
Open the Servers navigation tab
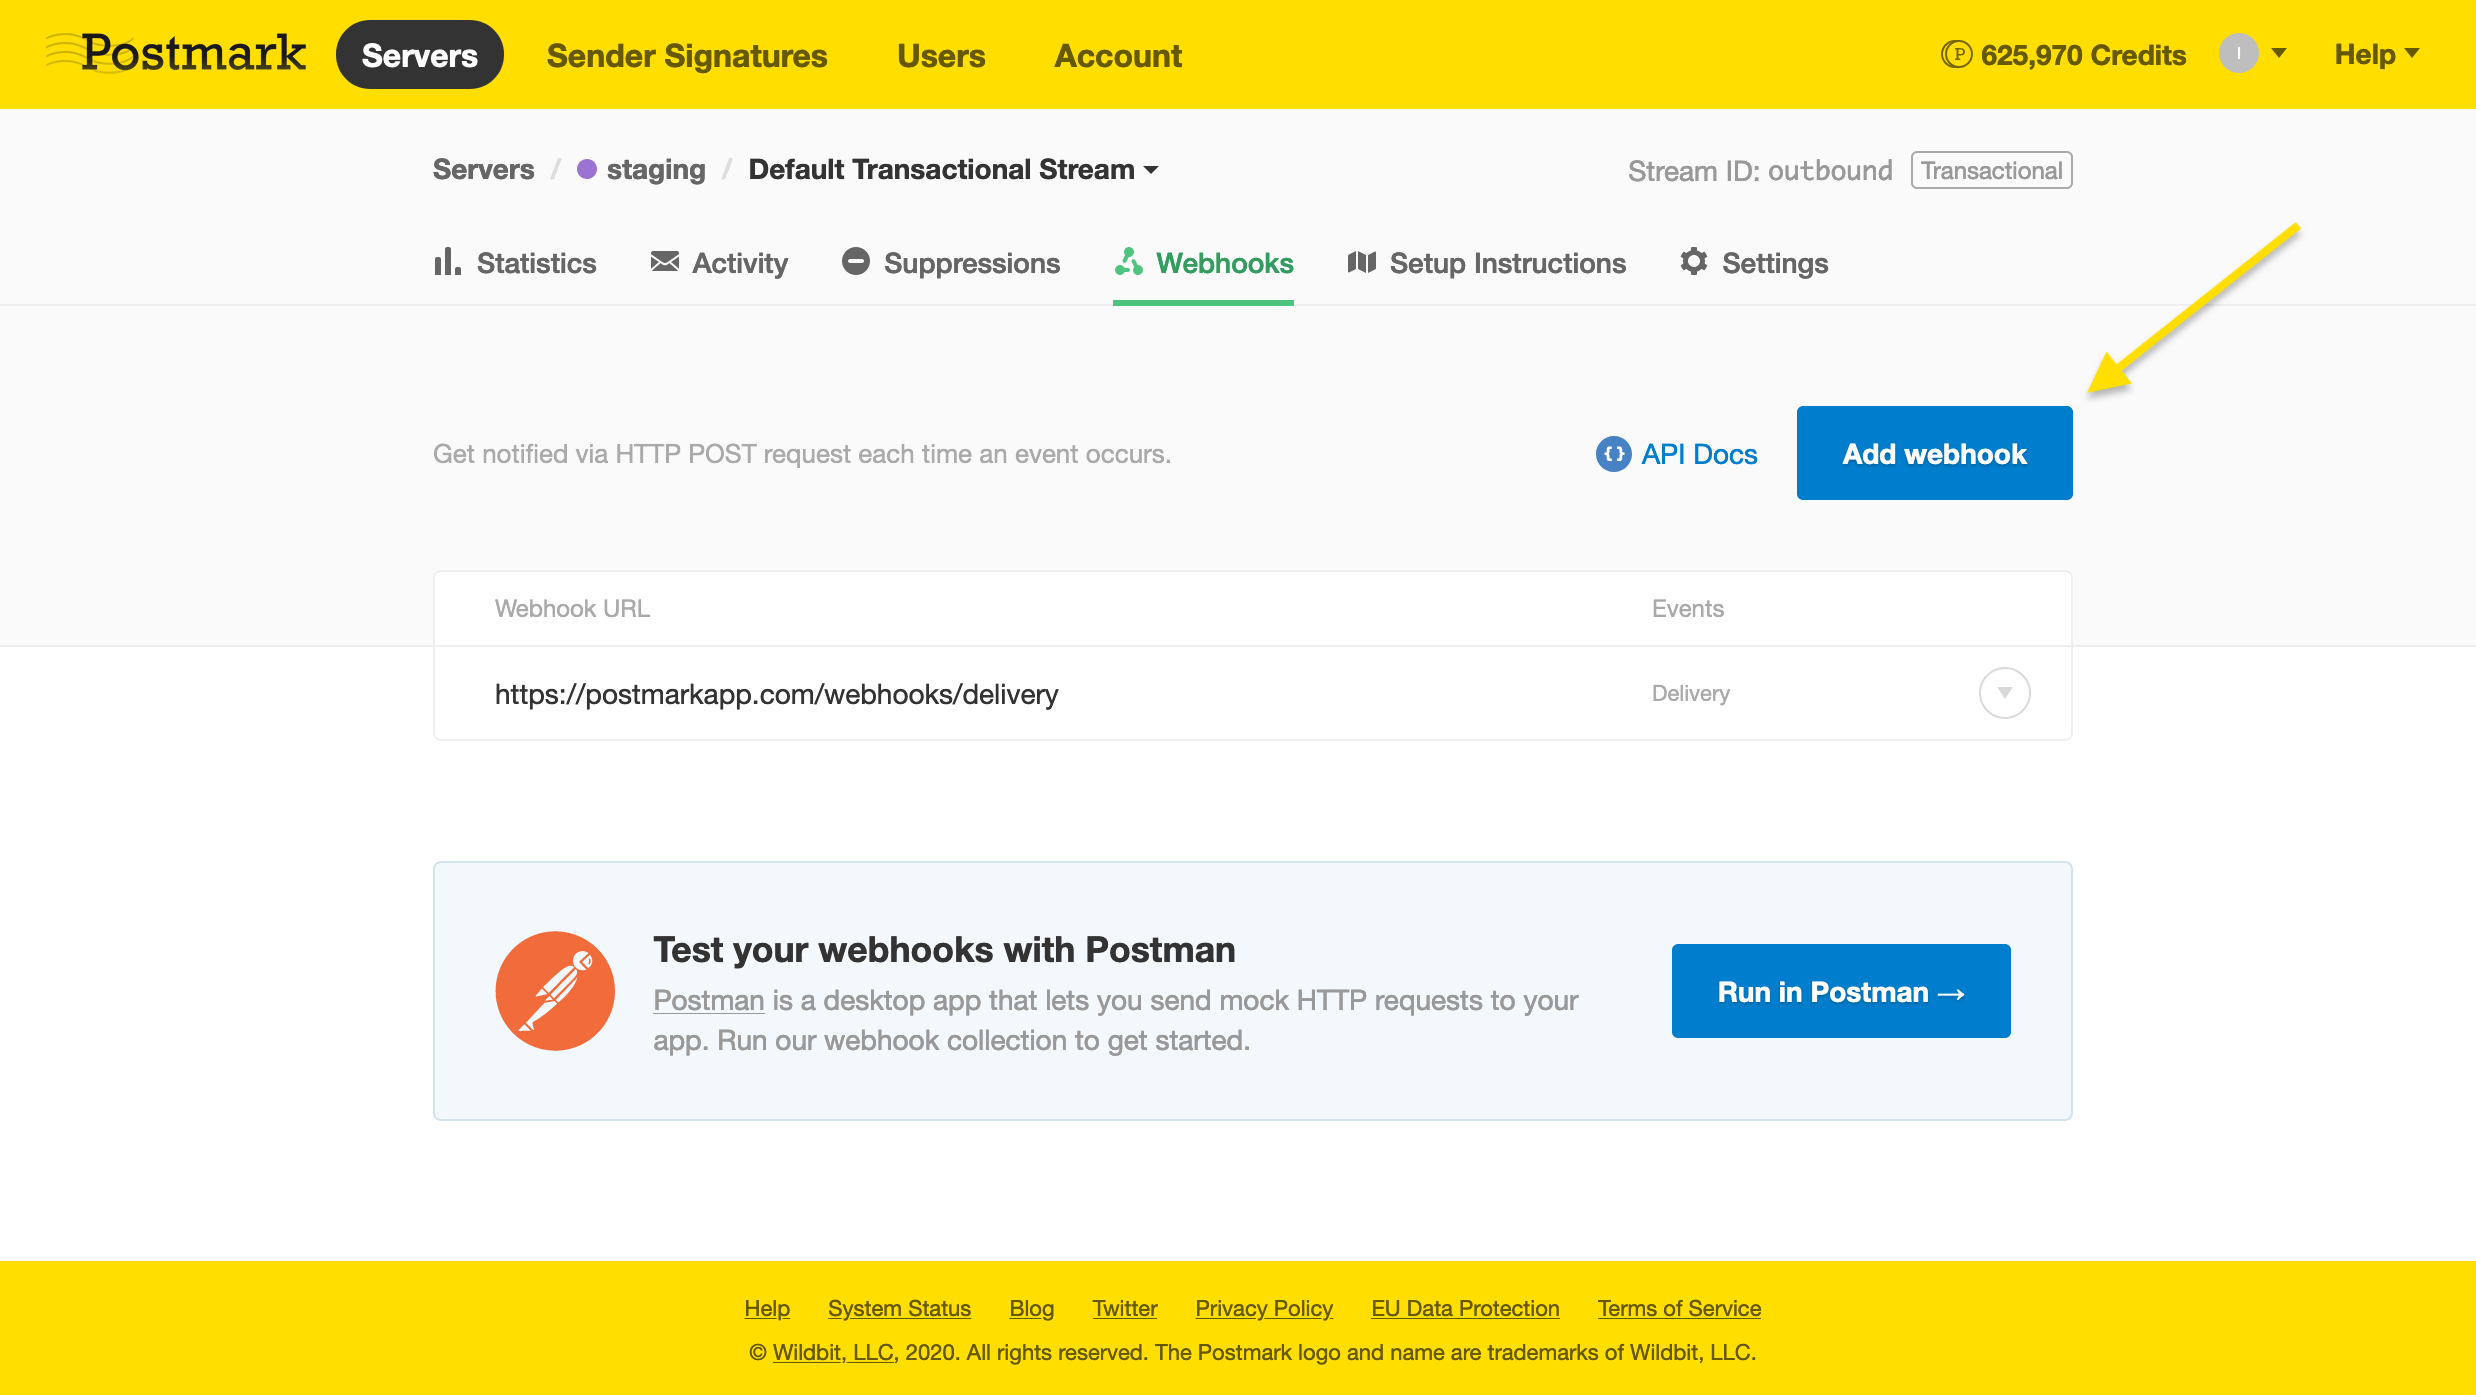pos(420,55)
